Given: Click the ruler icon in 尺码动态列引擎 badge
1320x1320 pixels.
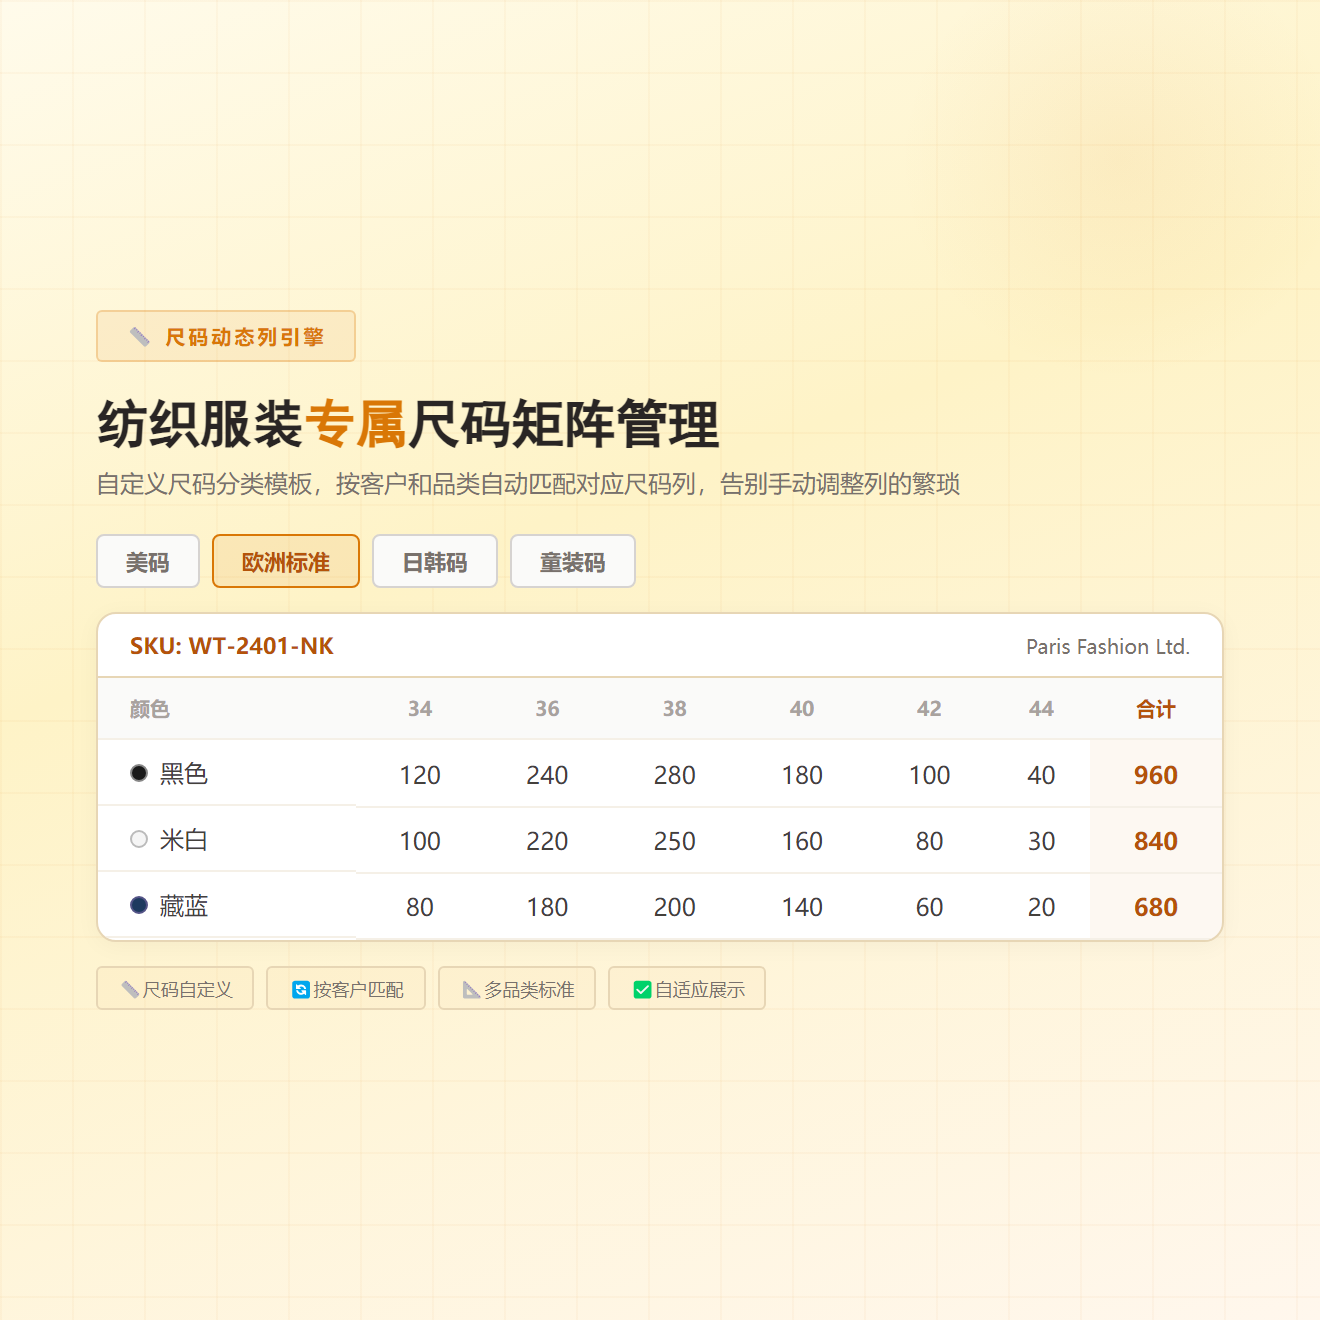Looking at the screenshot, I should pos(140,337).
